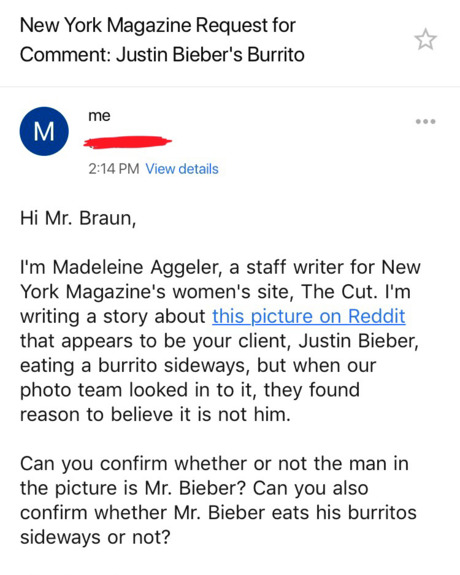The image size is (460, 575).
Task: Tap the line photo team looked in to it
Action: pyautogui.click(x=190, y=390)
